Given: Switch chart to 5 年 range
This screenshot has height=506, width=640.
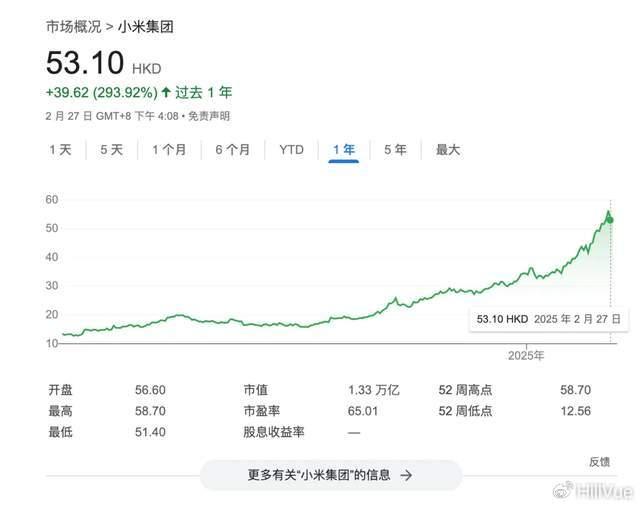Looking at the screenshot, I should click(395, 150).
